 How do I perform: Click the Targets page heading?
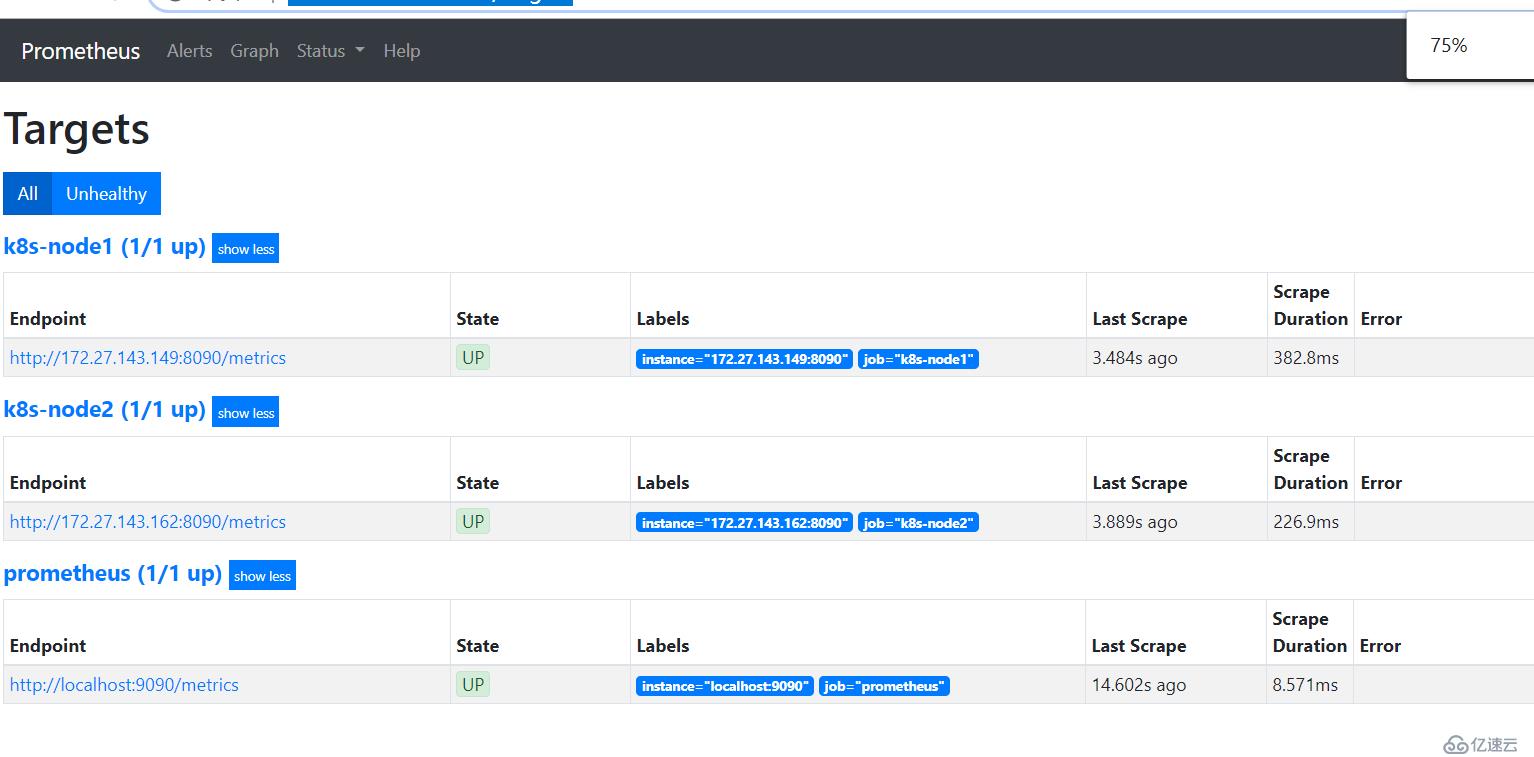point(77,129)
